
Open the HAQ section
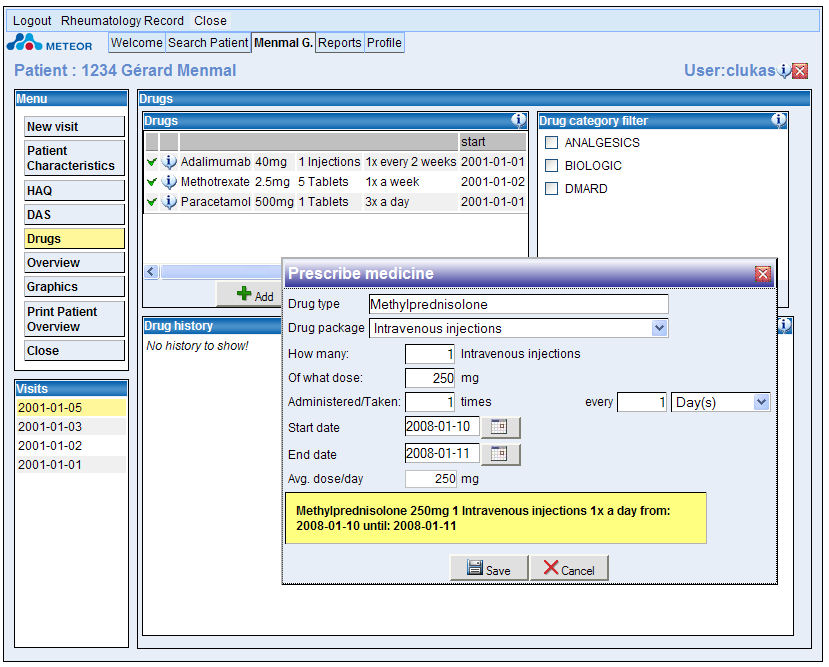tap(75, 191)
